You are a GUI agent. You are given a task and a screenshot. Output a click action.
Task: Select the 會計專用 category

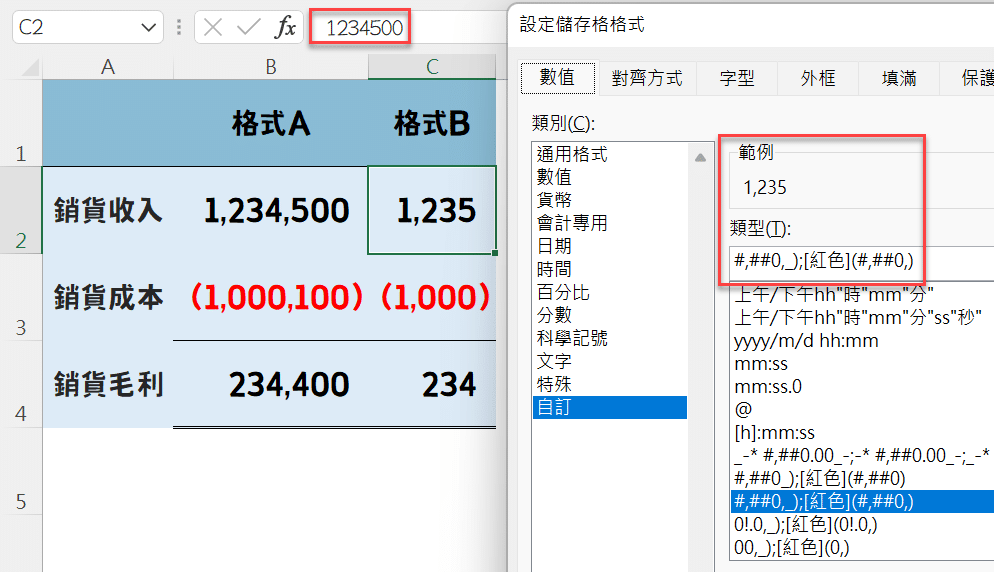(x=610, y=223)
